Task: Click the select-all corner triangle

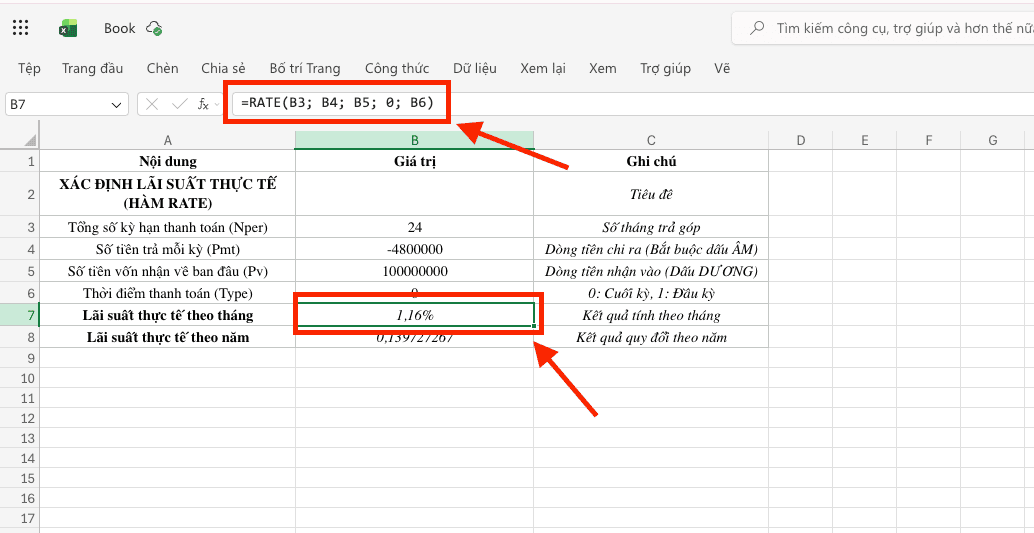Action: (30, 140)
